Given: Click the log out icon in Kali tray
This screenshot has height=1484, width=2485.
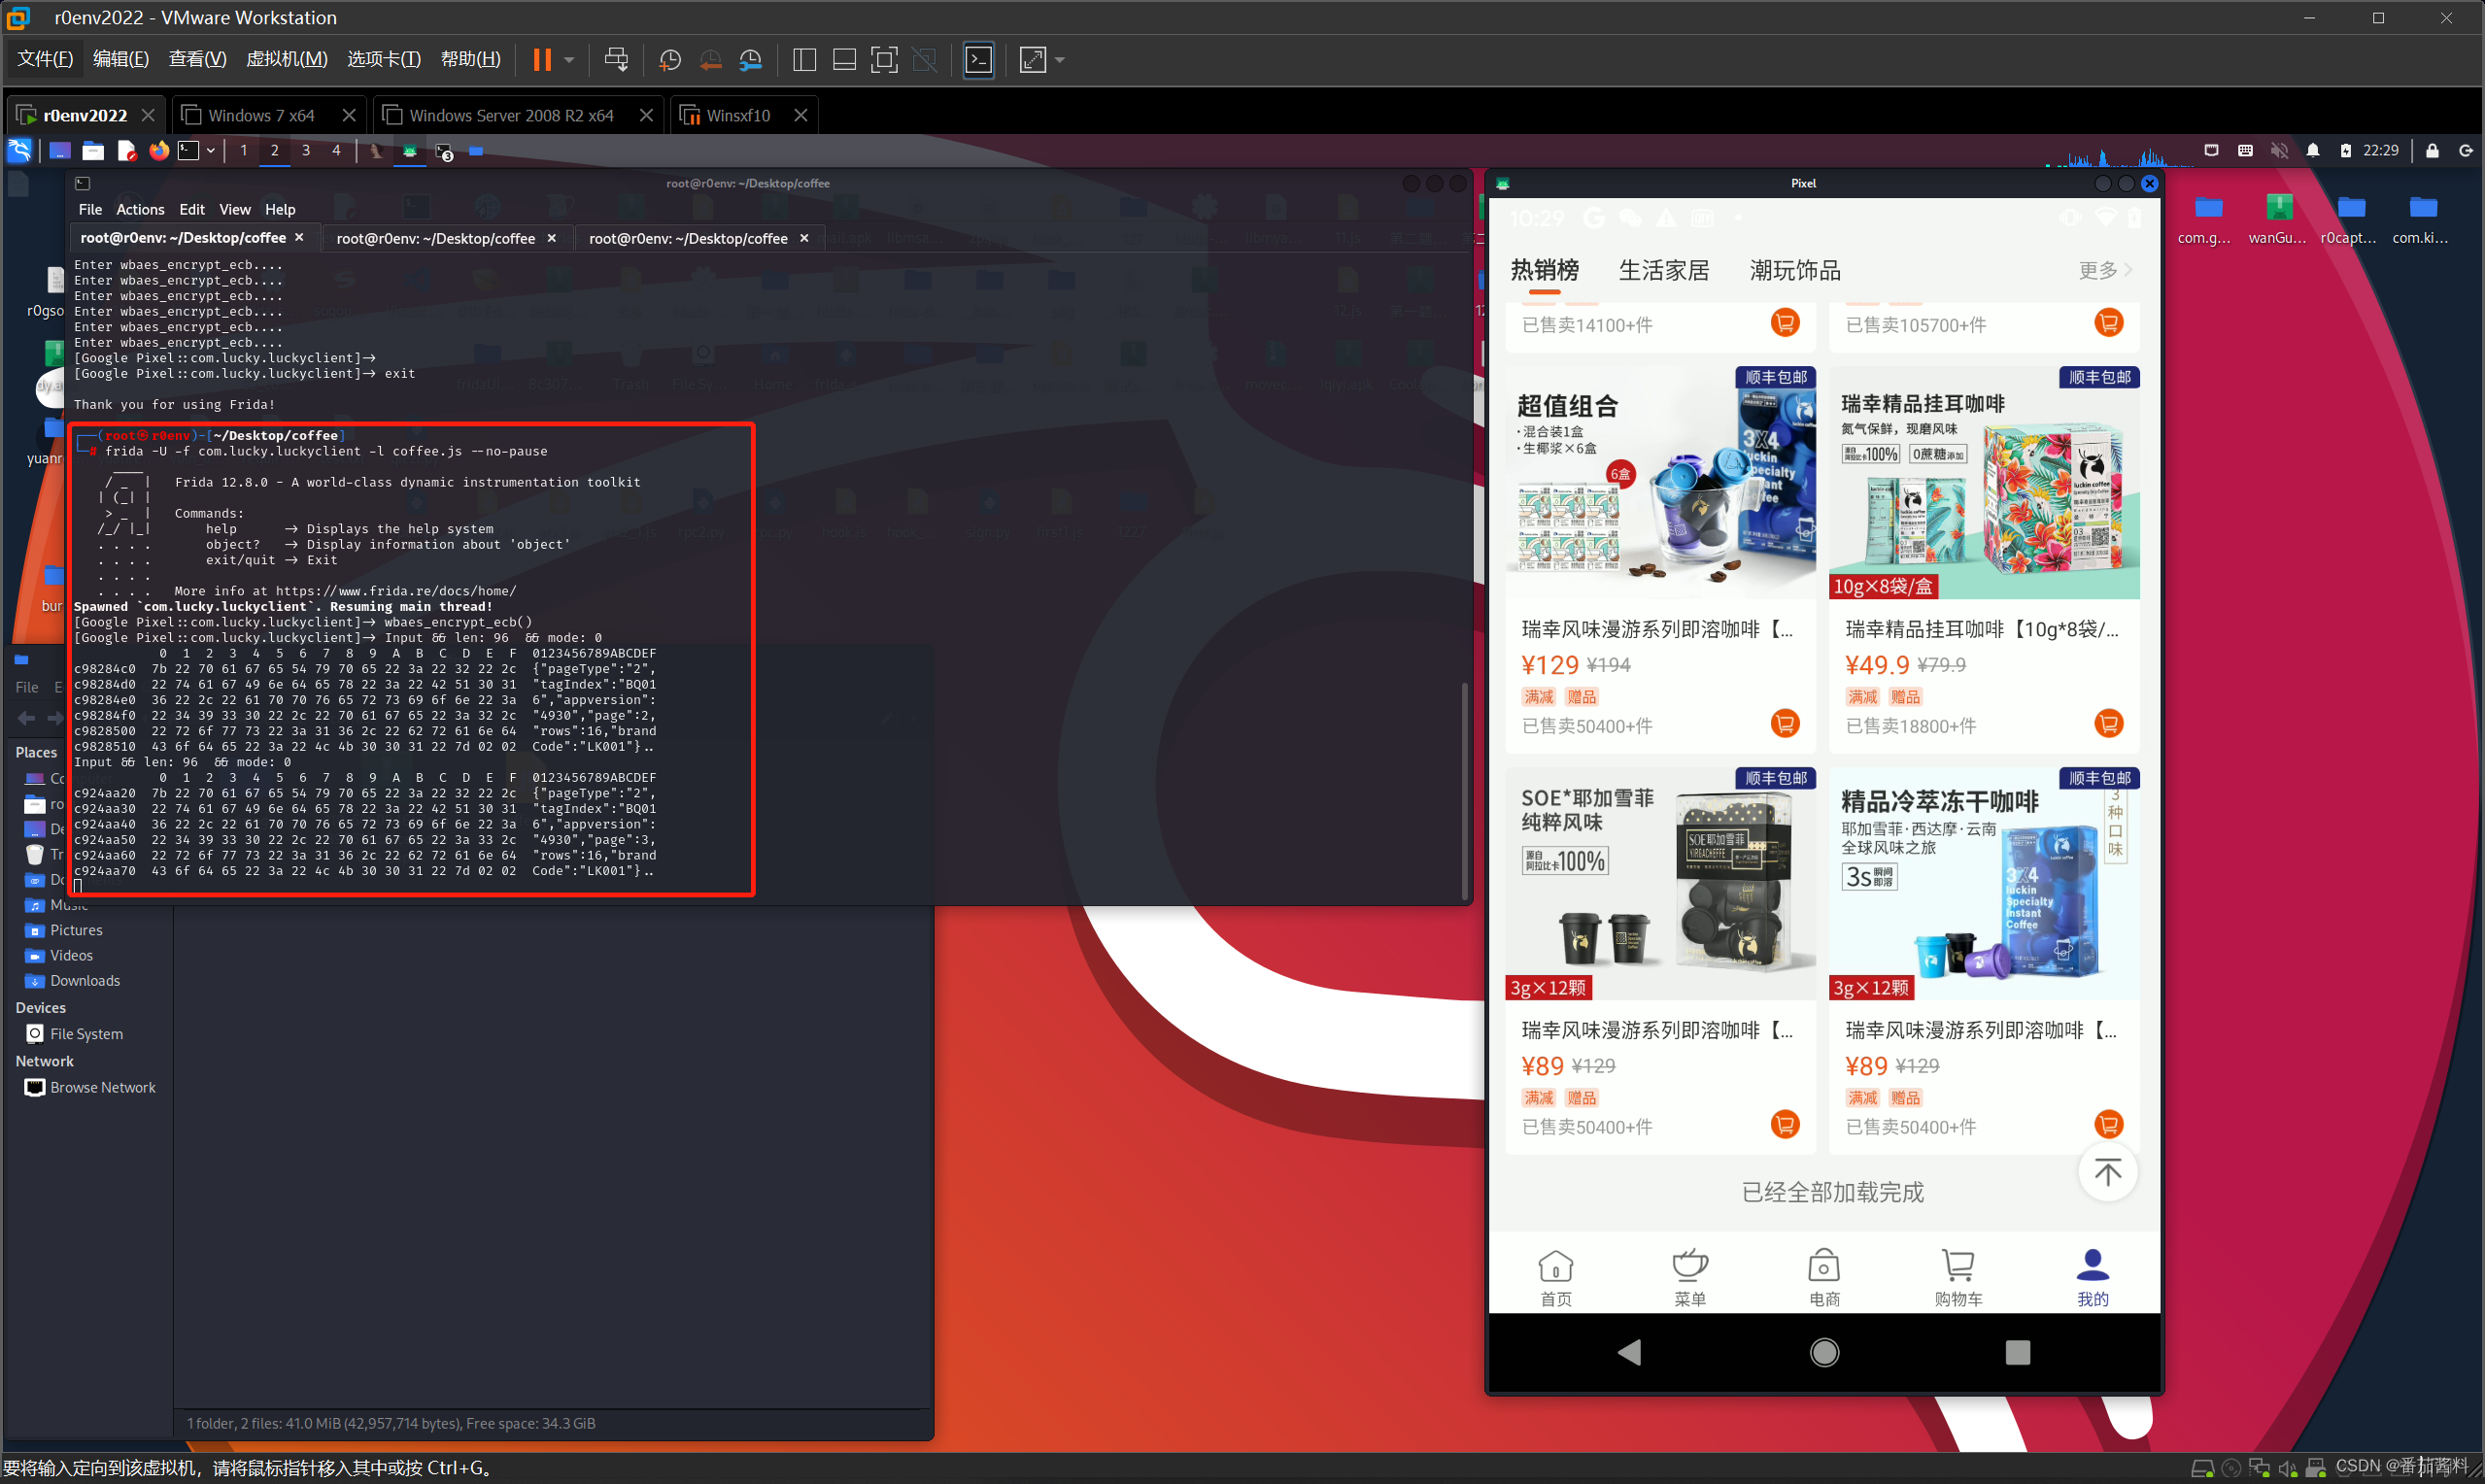Looking at the screenshot, I should point(2466,151).
